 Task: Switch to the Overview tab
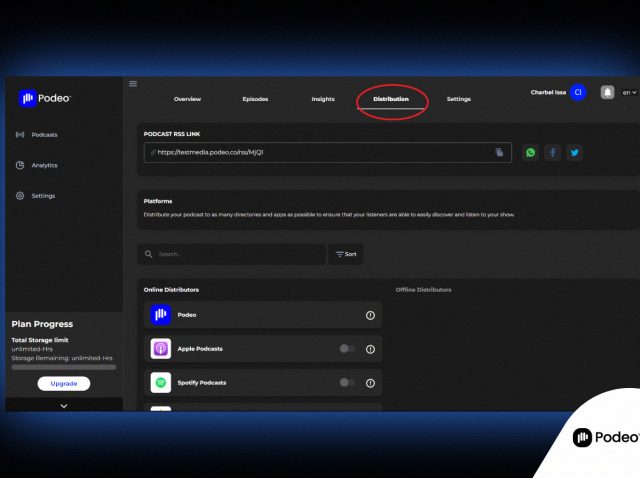pyautogui.click(x=187, y=99)
